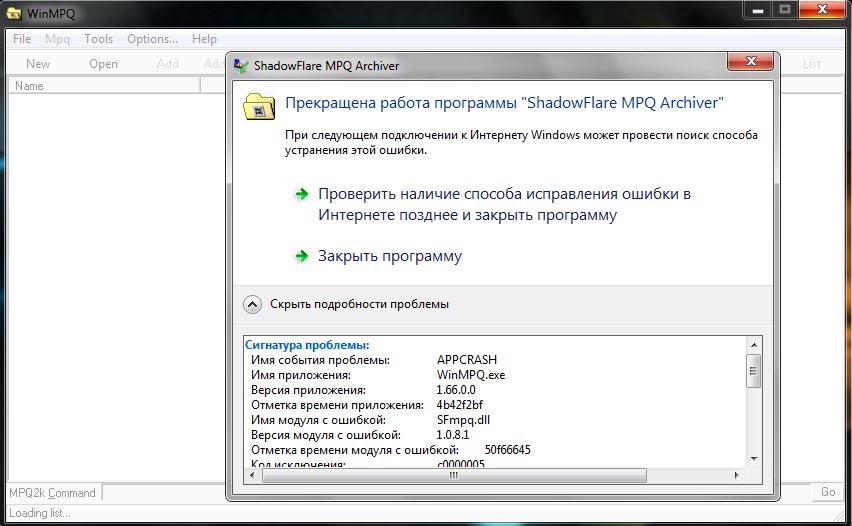Click the New toolbar button
The height and width of the screenshot is (526, 852).
(x=38, y=64)
